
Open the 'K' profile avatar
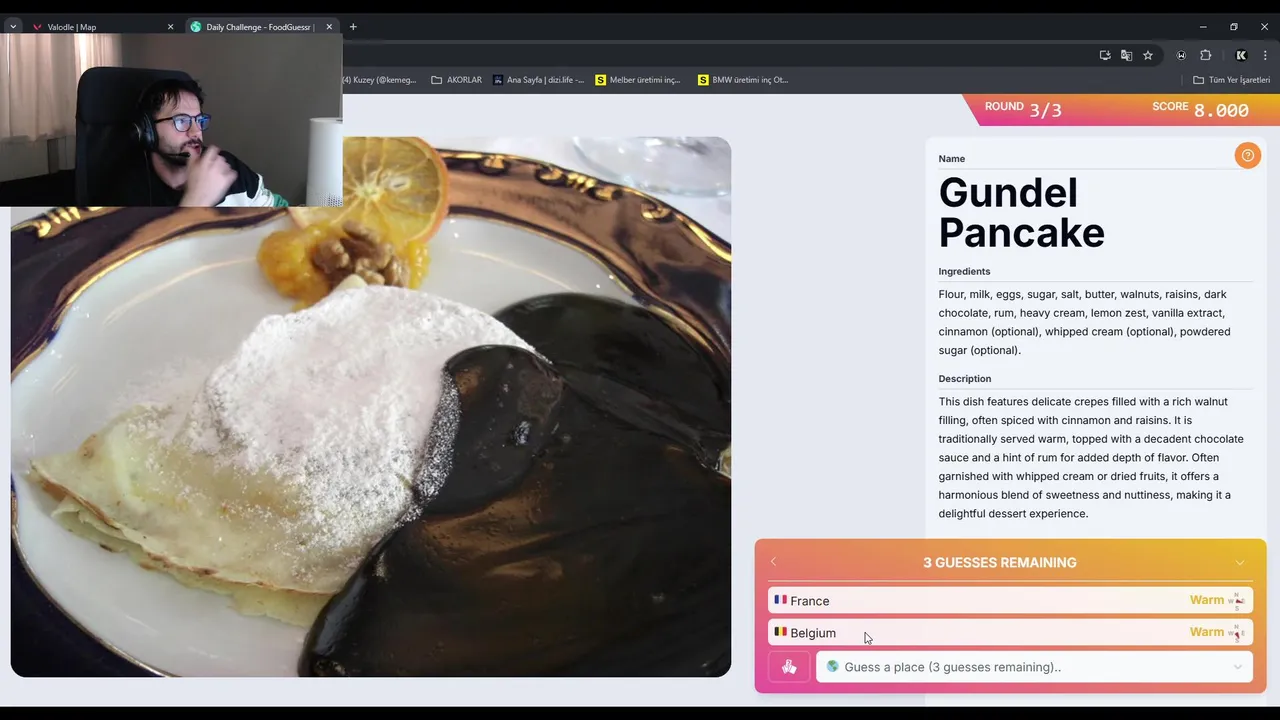coord(1241,55)
